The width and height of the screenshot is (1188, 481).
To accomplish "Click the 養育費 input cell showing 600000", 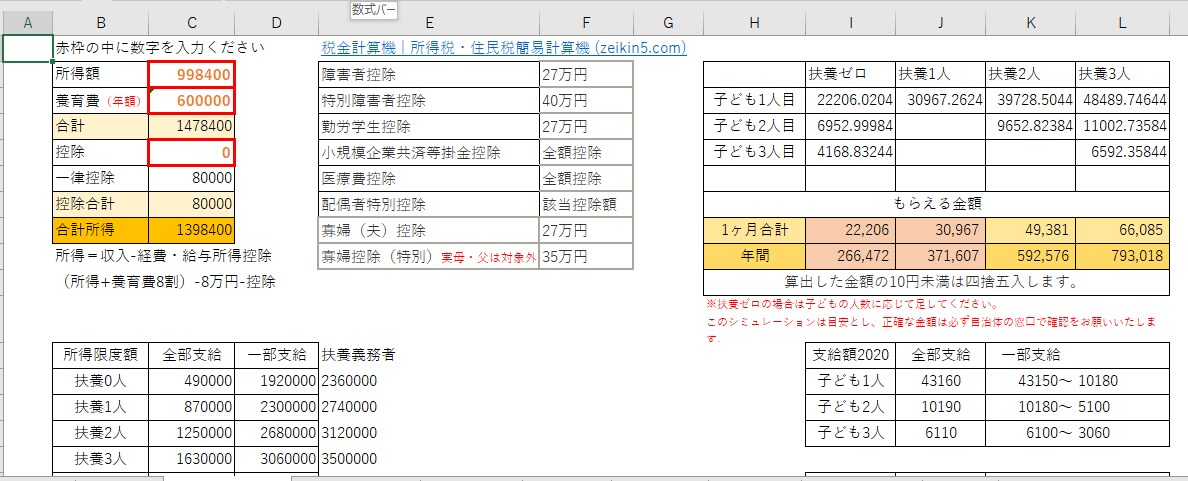I will pos(192,100).
